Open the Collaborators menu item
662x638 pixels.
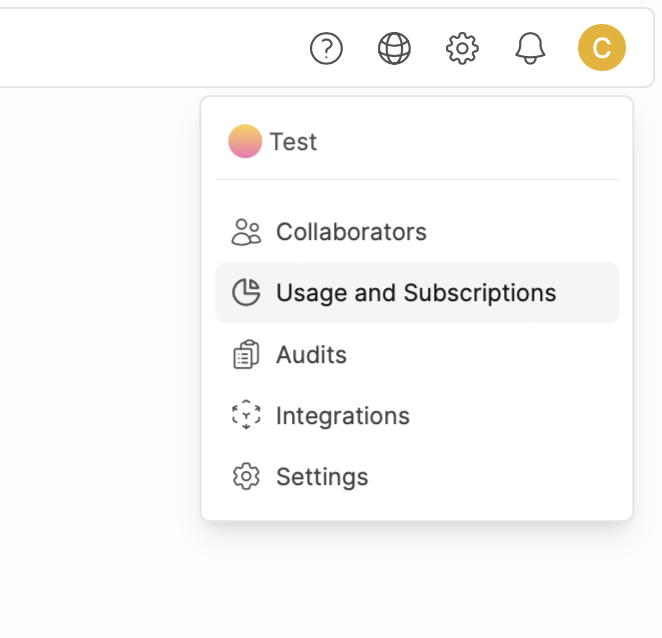(351, 232)
